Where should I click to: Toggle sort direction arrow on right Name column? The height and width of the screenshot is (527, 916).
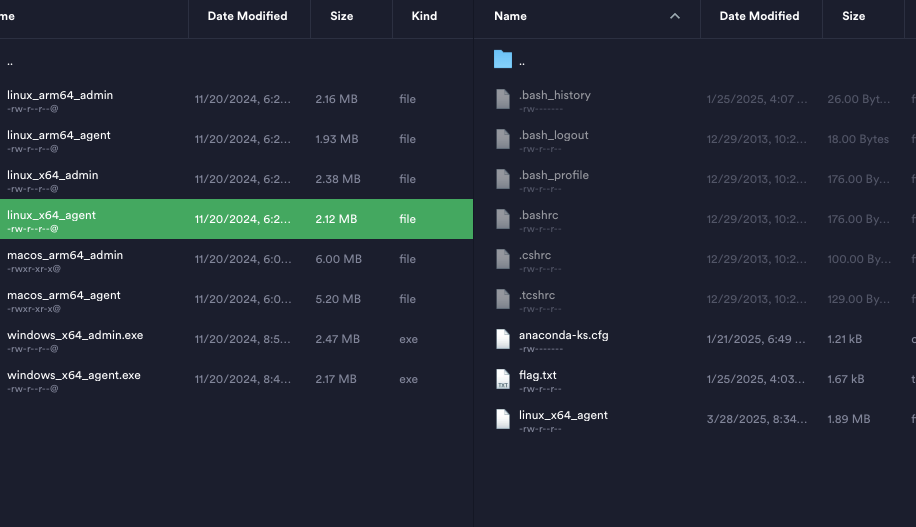click(x=675, y=16)
